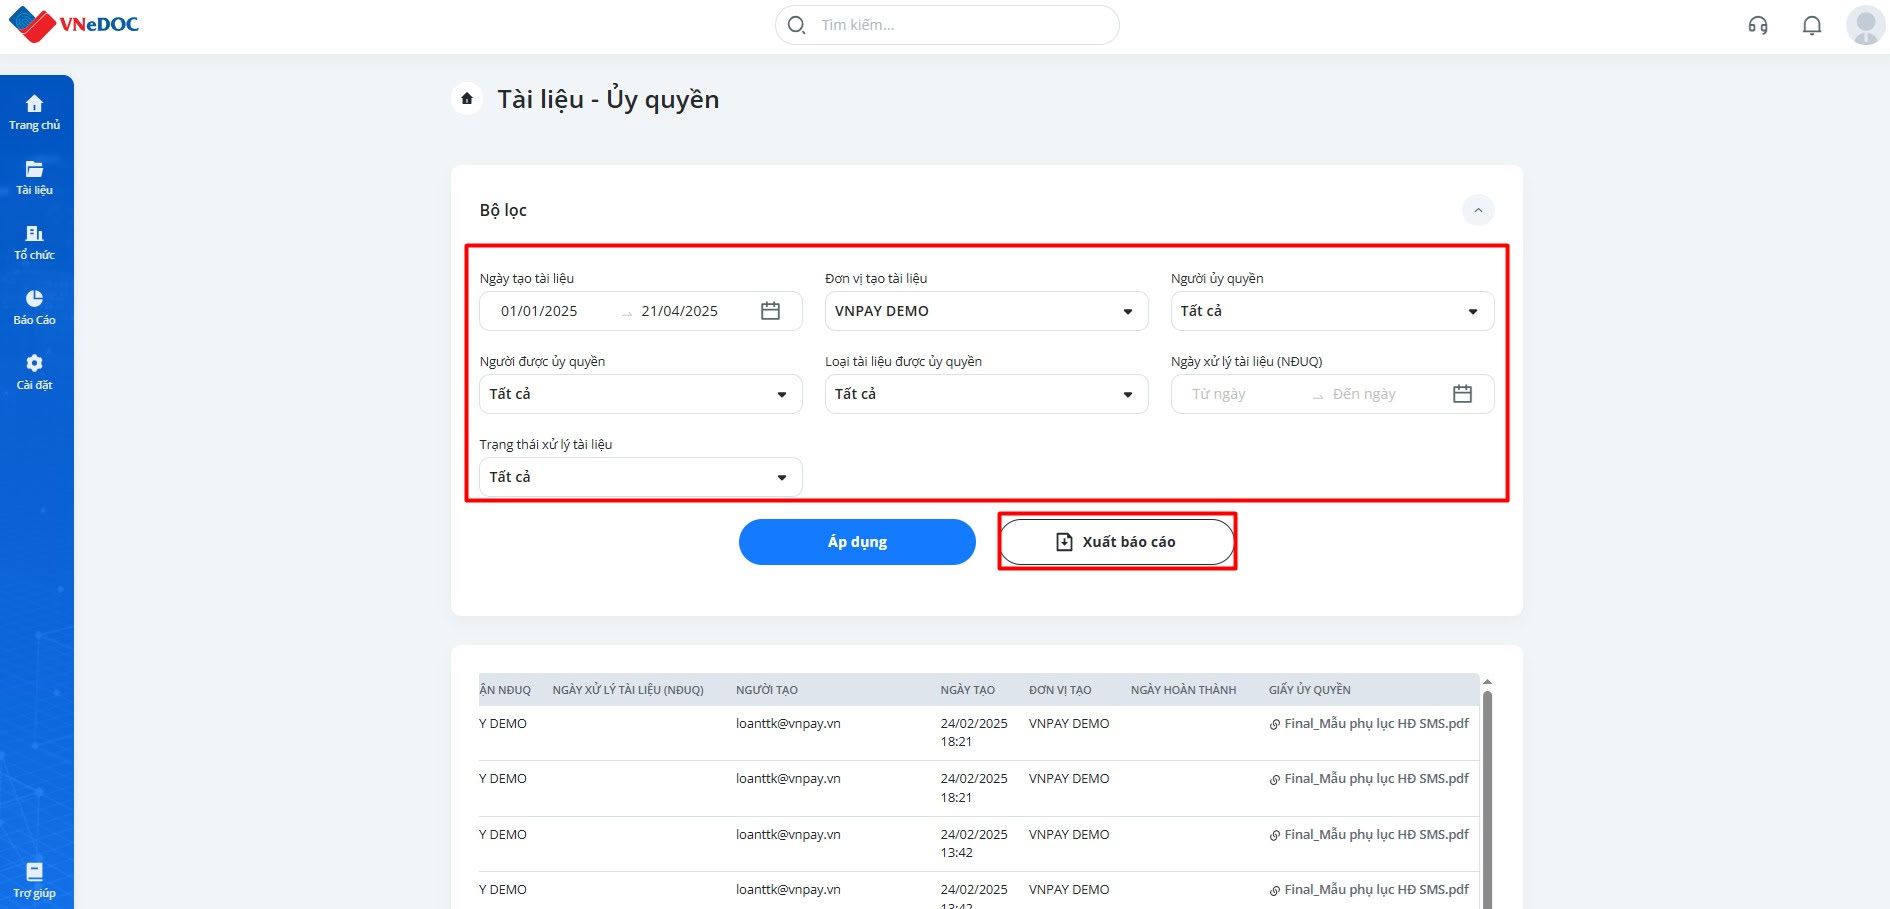Open Final_Mẫu phụ lục link dated 24/02/2025 13:42
The width and height of the screenshot is (1890, 909).
point(1376,835)
